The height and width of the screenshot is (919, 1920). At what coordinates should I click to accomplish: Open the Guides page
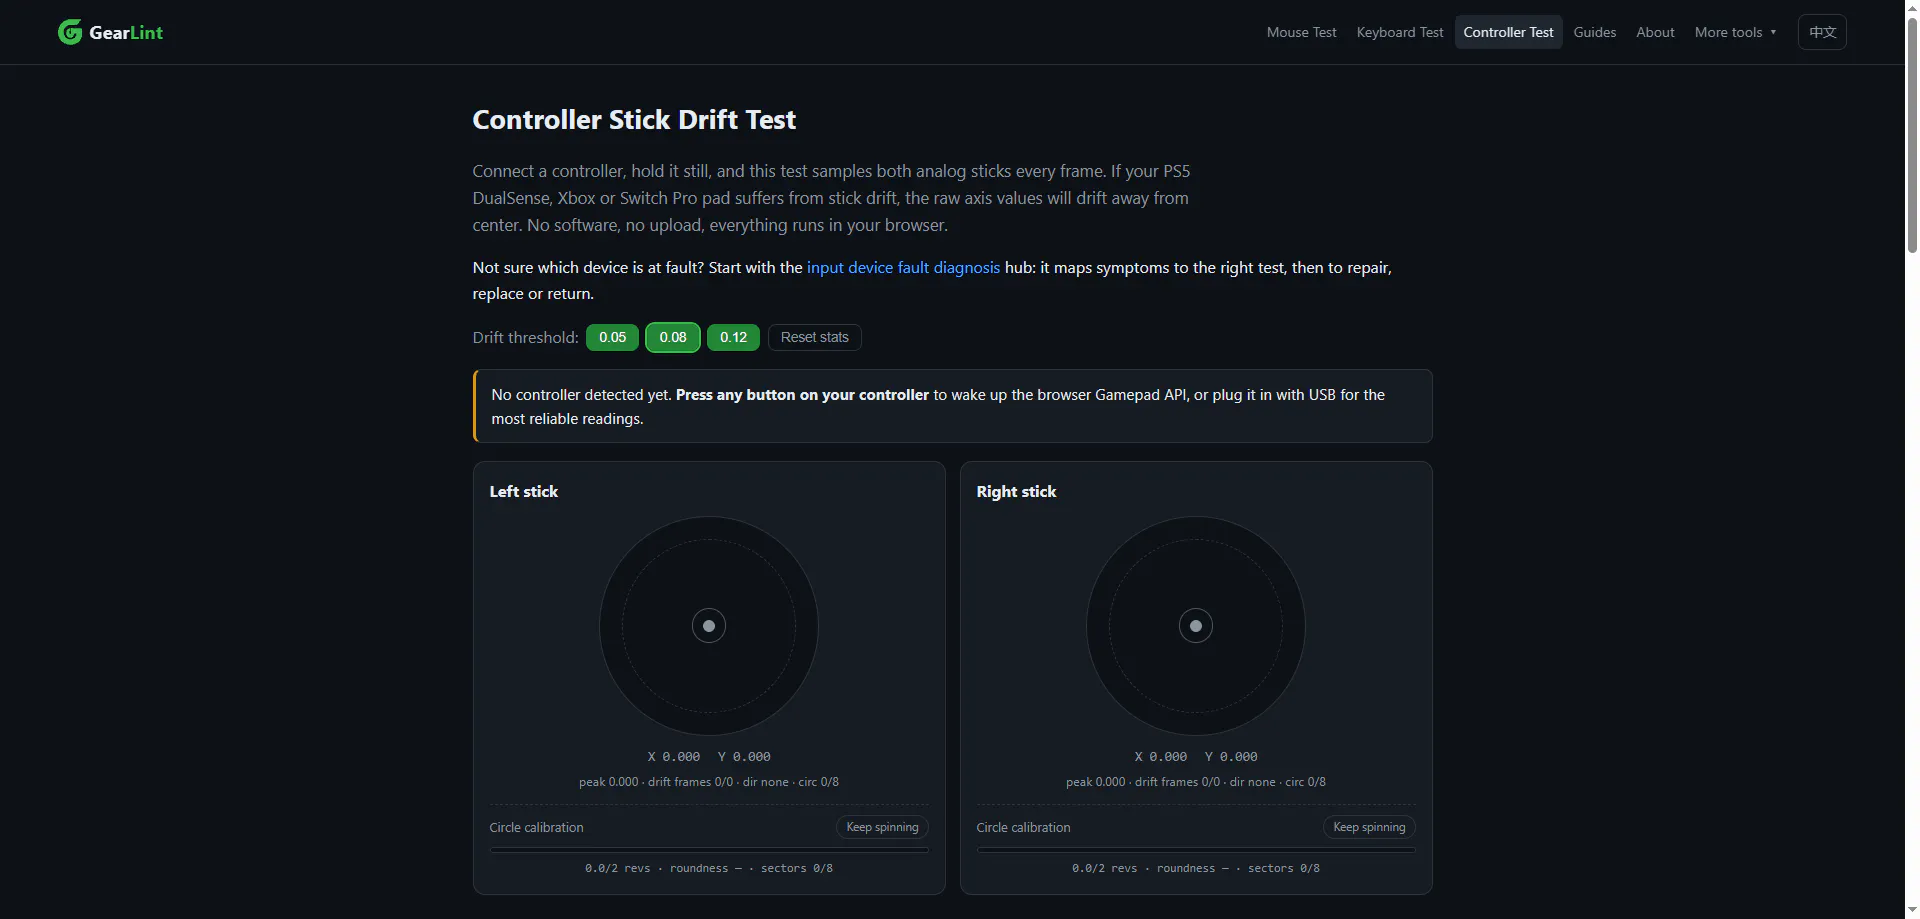[1594, 32]
